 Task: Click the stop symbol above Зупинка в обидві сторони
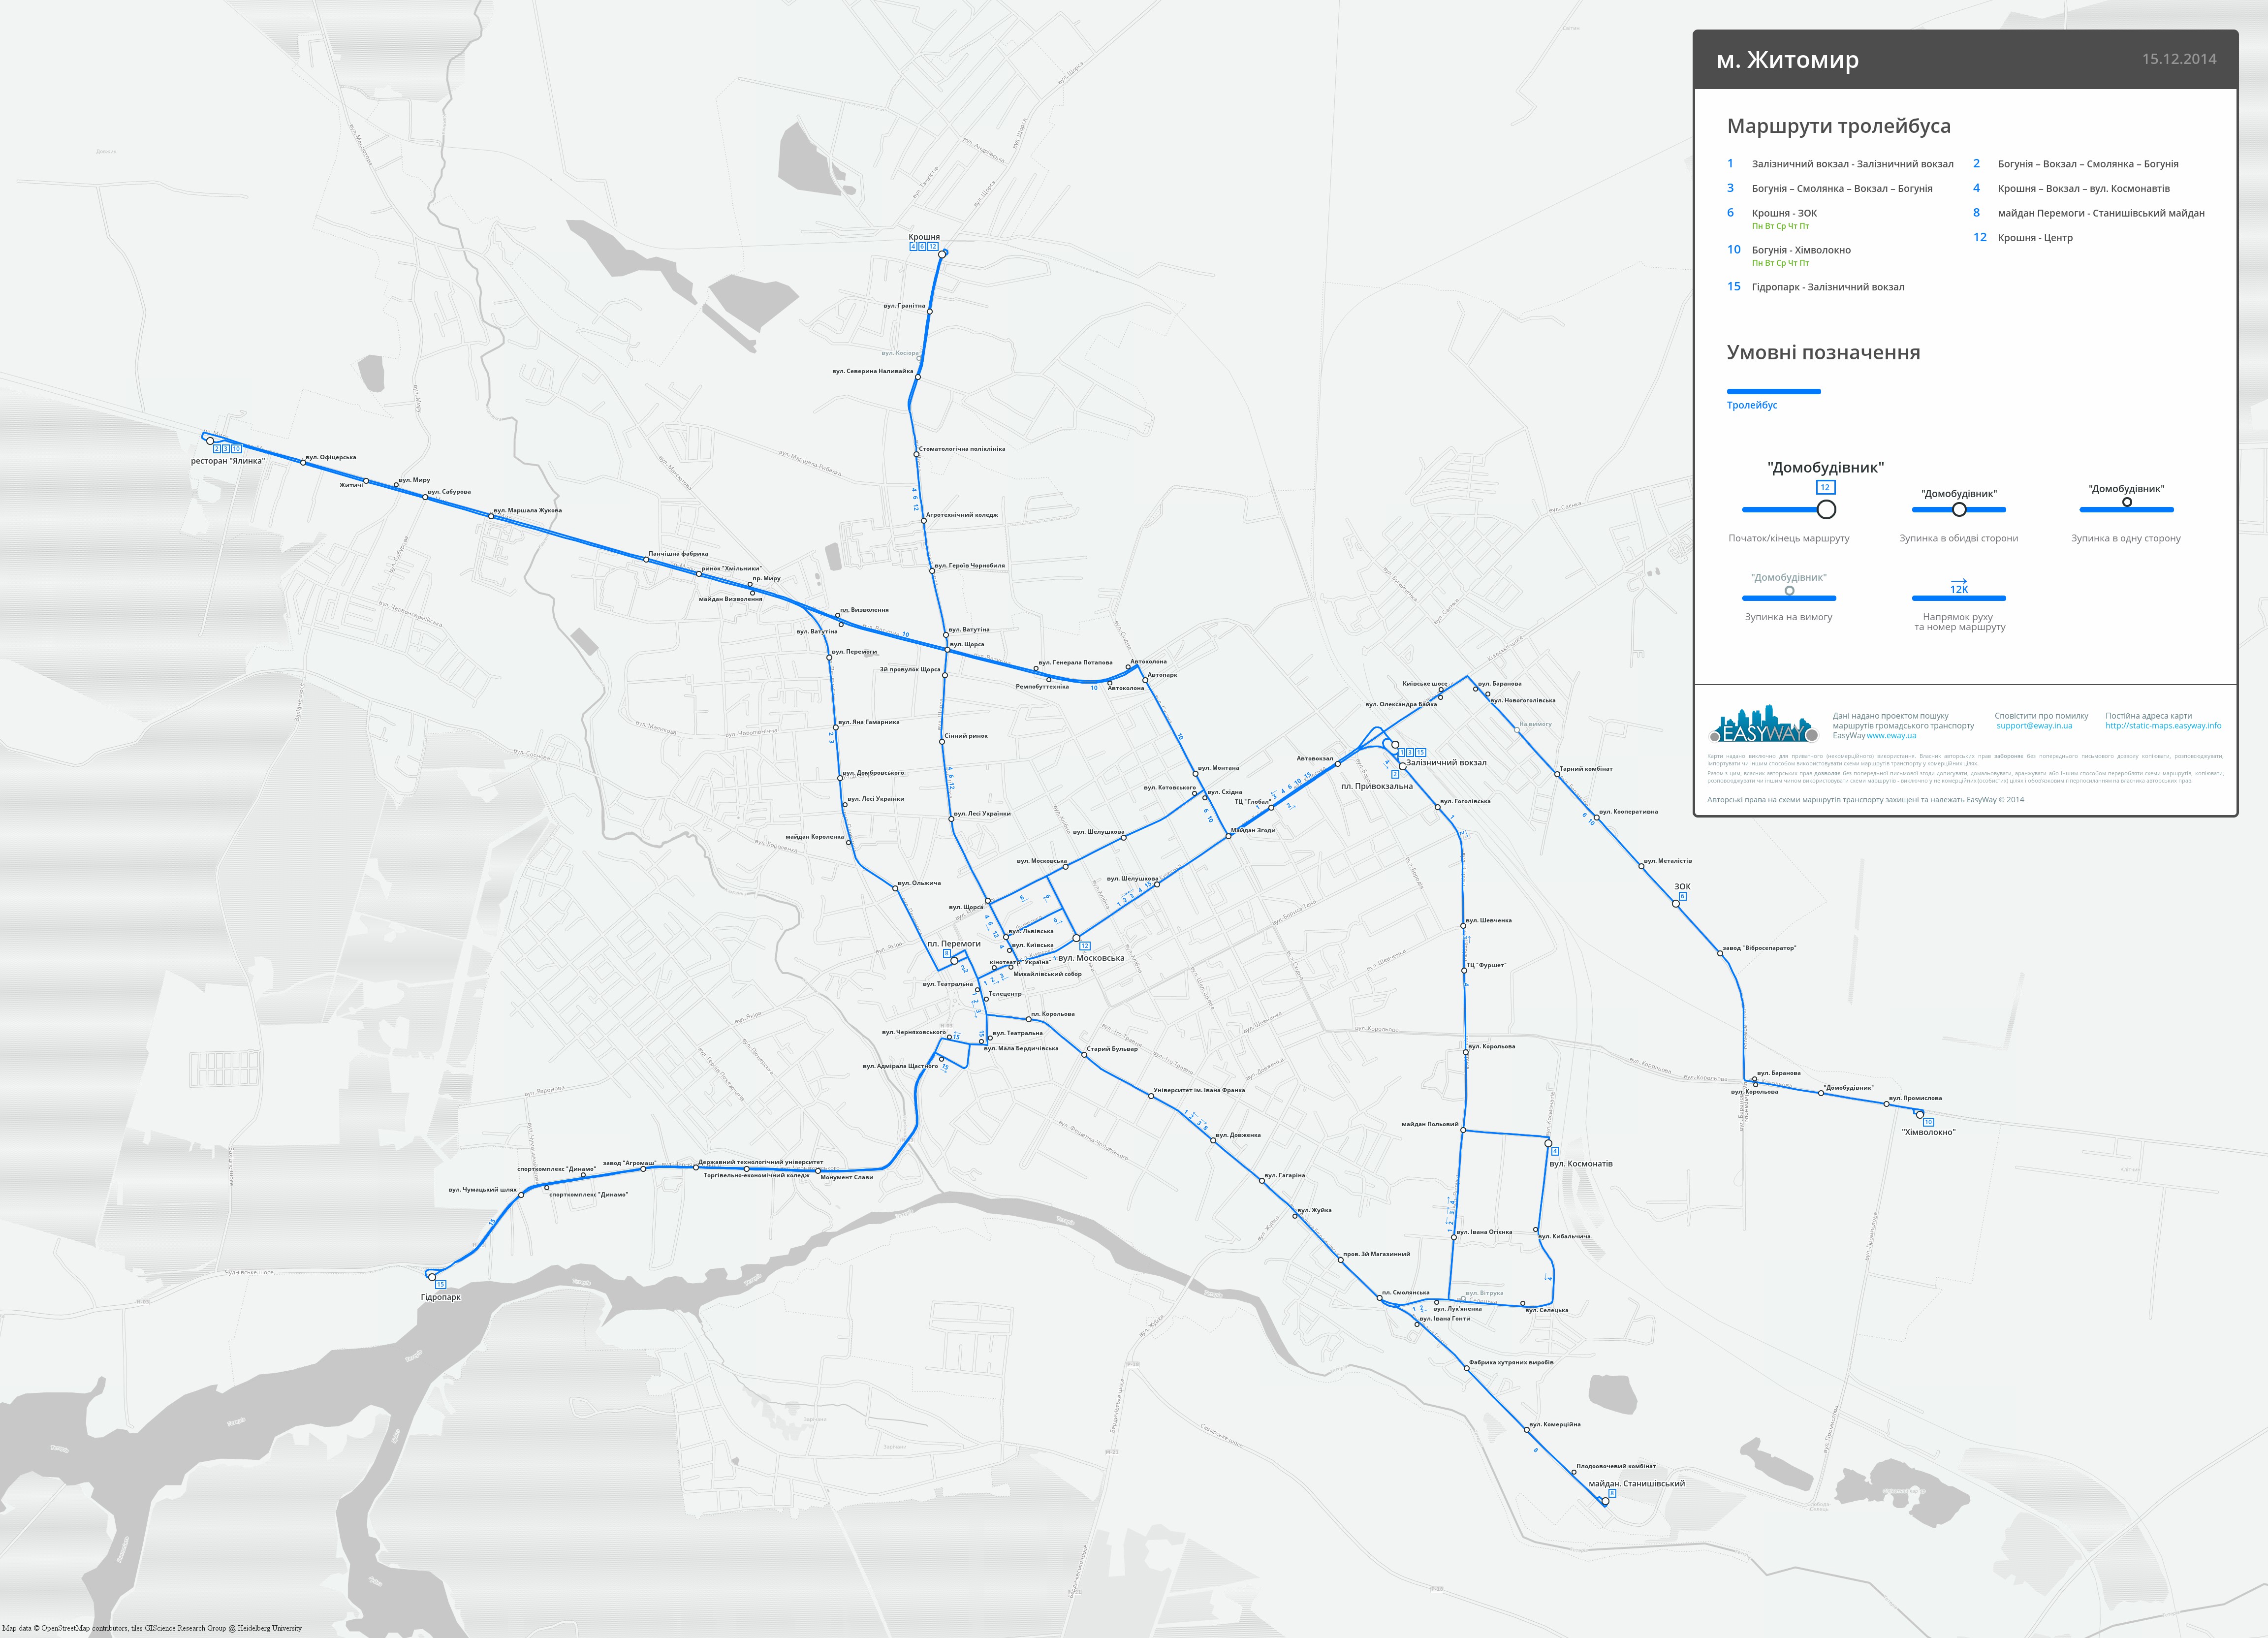[1959, 509]
